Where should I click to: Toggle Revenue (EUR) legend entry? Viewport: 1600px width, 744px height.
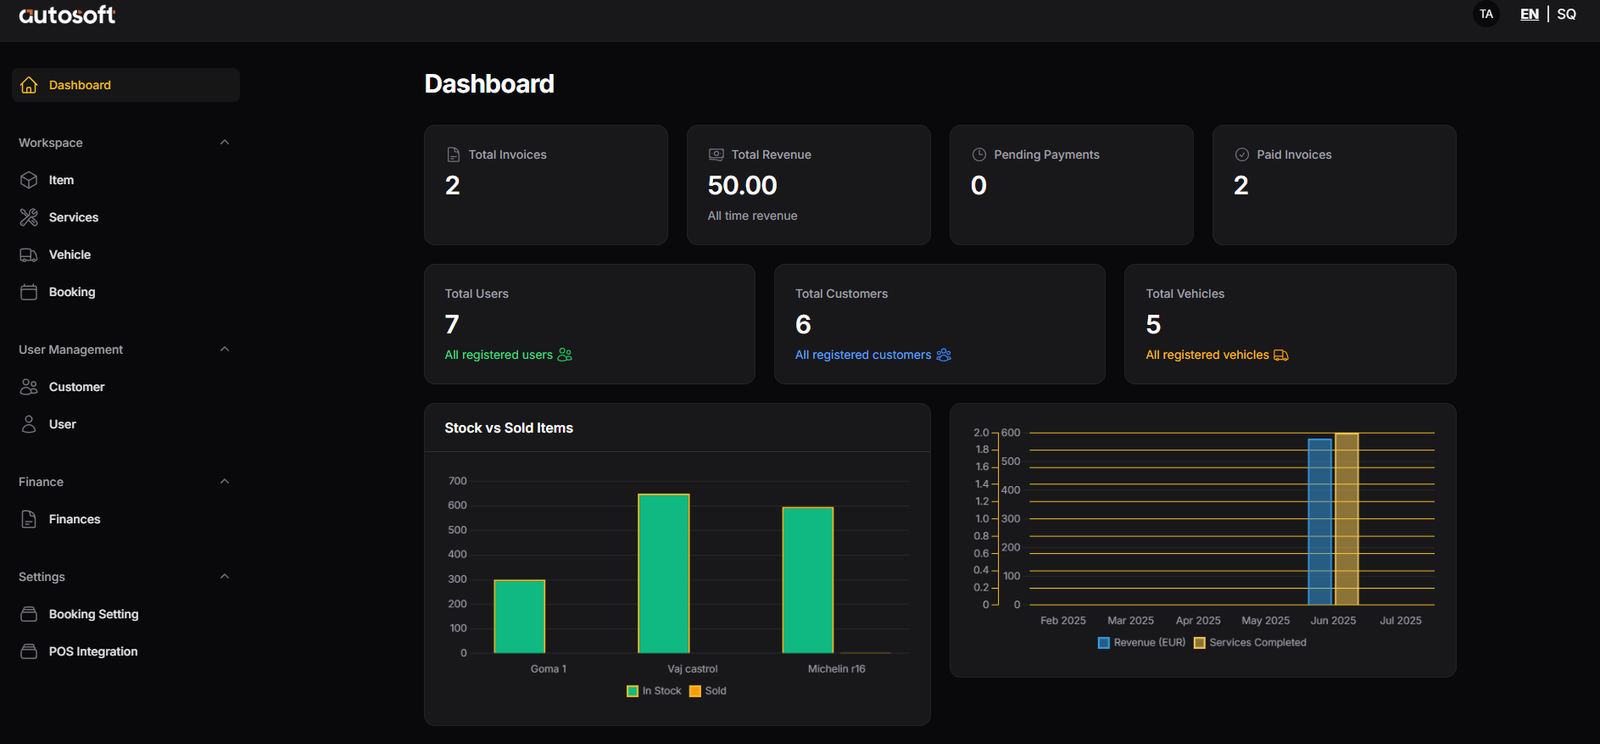[1141, 643]
